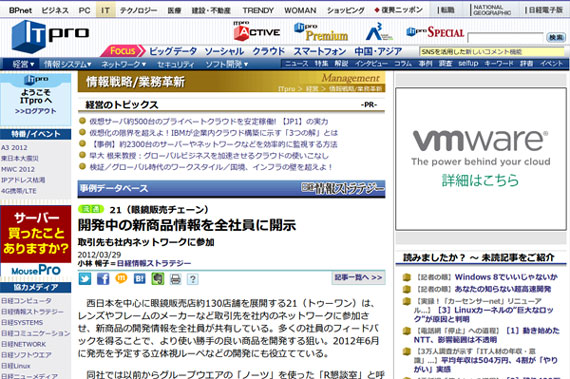Open the question mark help icon
This screenshot has height=379, width=570.
coord(193,279)
